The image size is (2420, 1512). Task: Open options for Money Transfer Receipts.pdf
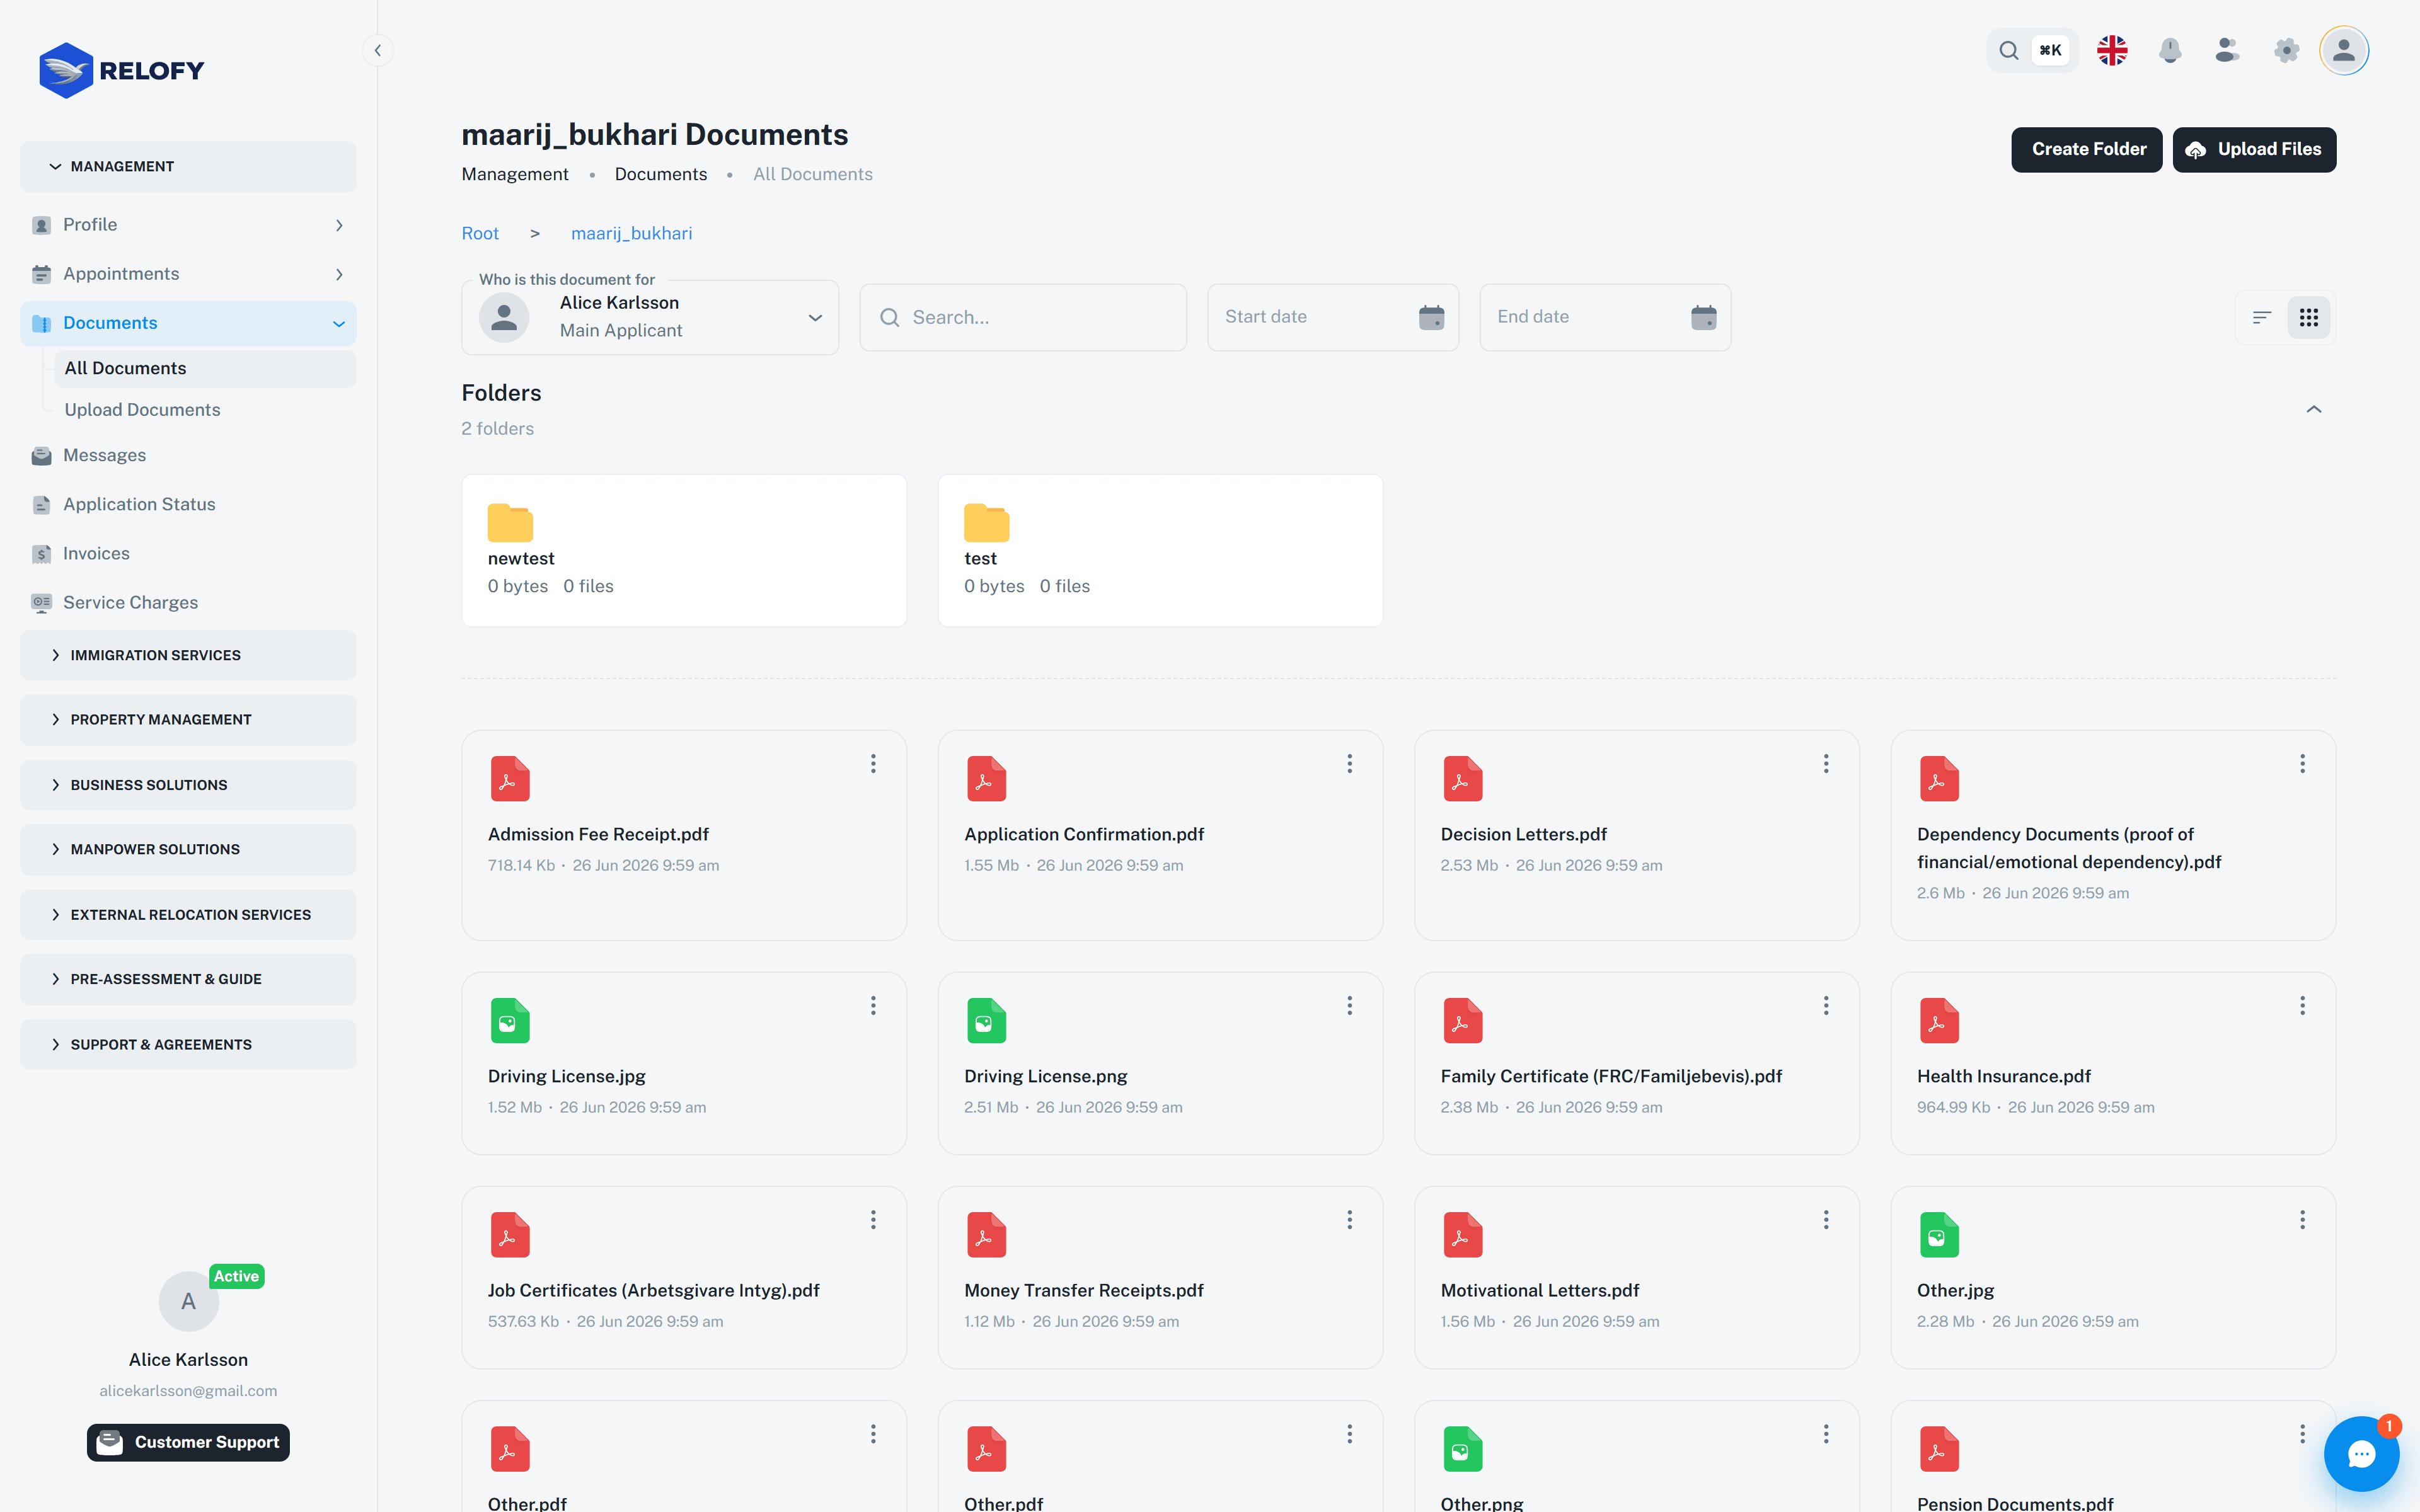[1349, 1220]
